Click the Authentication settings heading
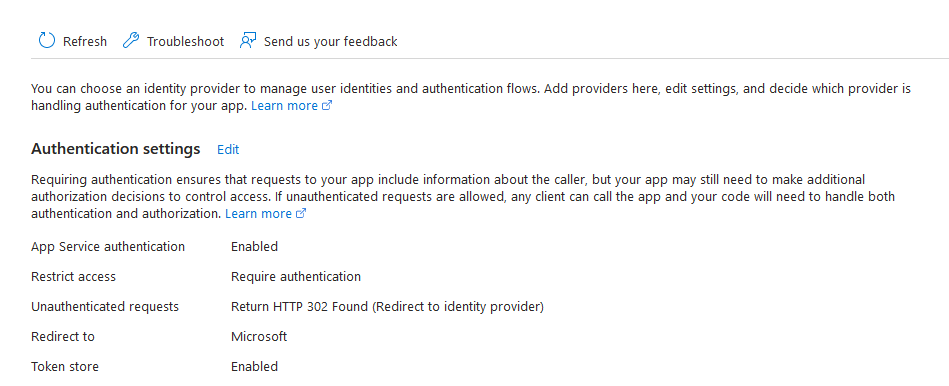This screenshot has height=386, width=949. 116,149
